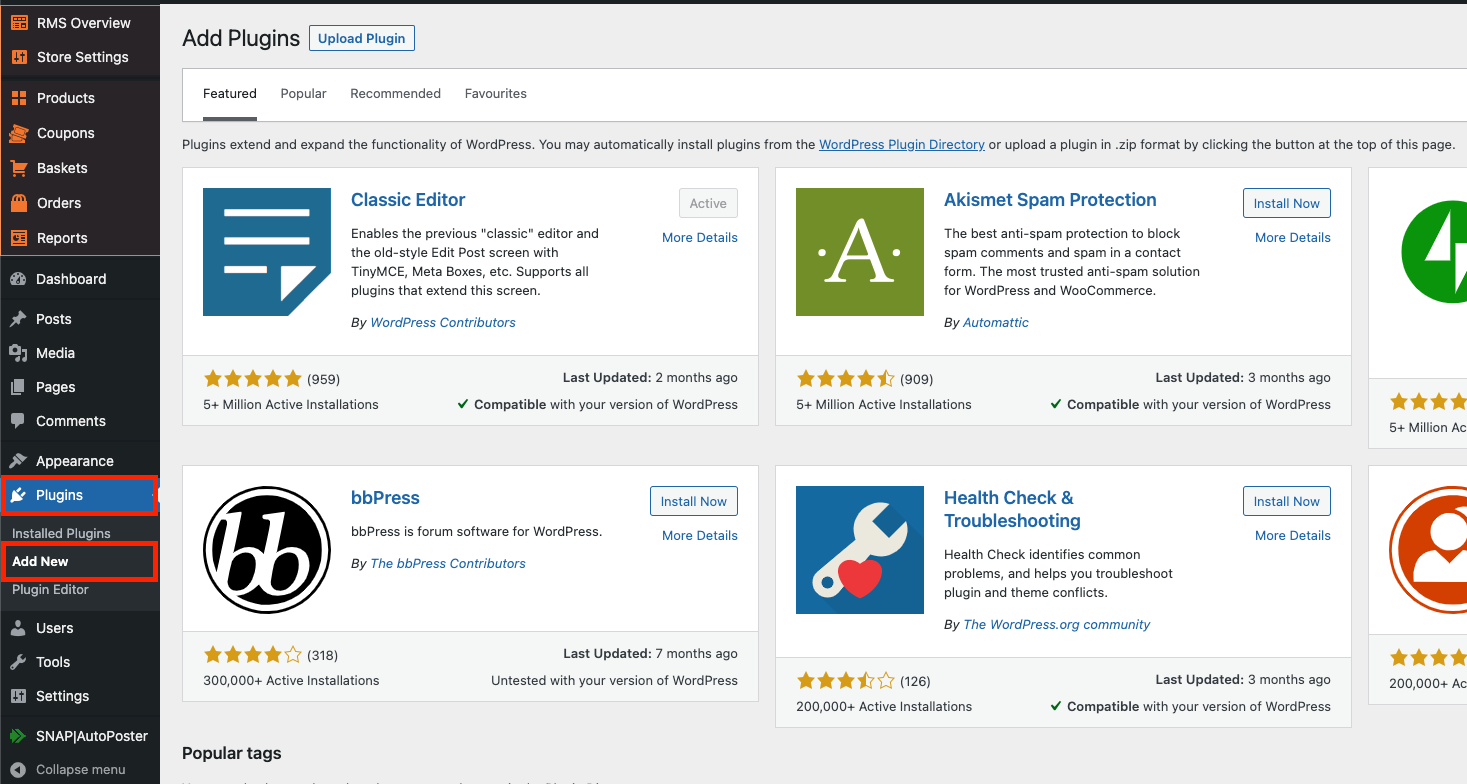Click the bbPress title link

pyautogui.click(x=385, y=498)
